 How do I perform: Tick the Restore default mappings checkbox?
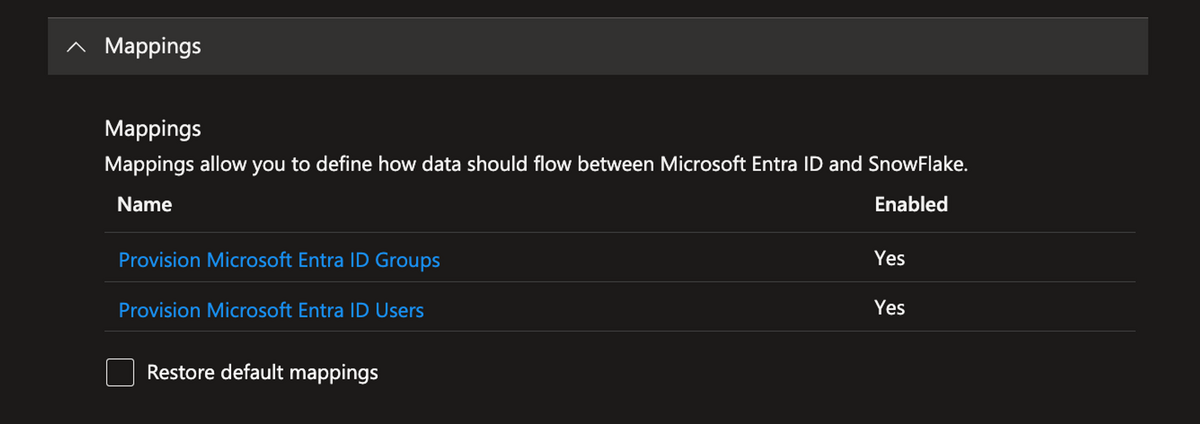(120, 373)
